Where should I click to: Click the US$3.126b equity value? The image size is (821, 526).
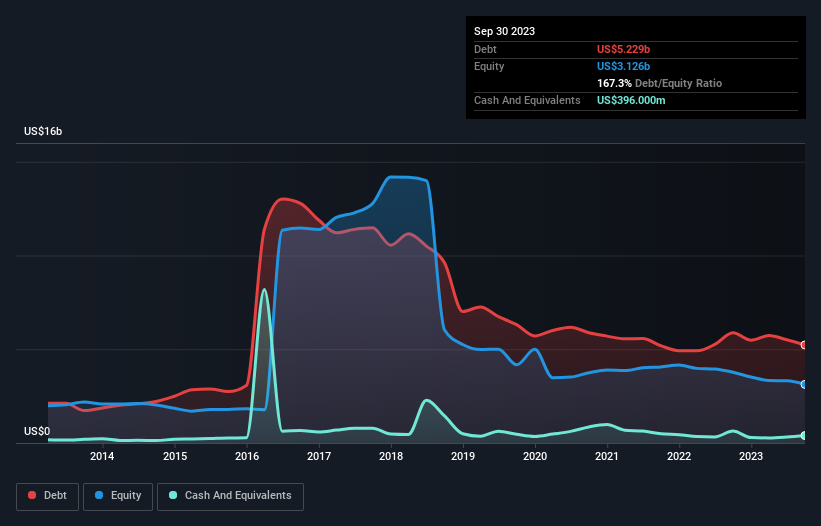(623, 66)
